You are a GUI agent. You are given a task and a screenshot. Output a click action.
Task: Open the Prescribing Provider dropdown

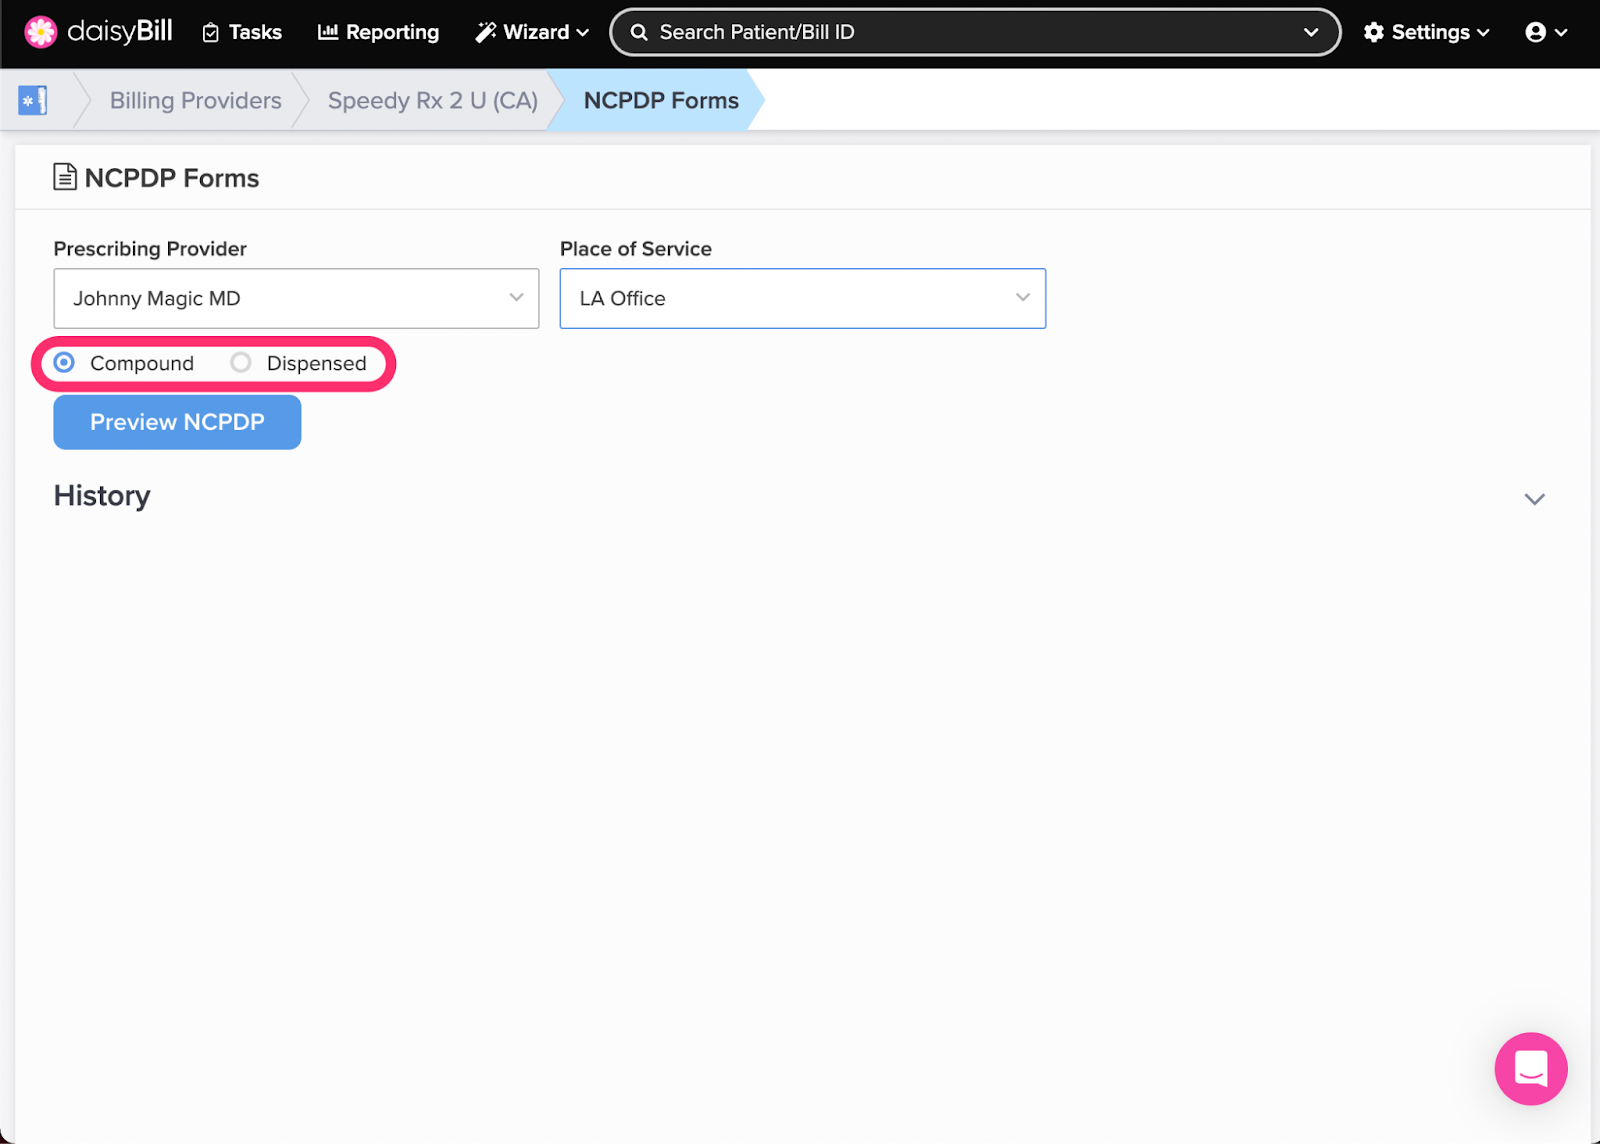click(296, 298)
